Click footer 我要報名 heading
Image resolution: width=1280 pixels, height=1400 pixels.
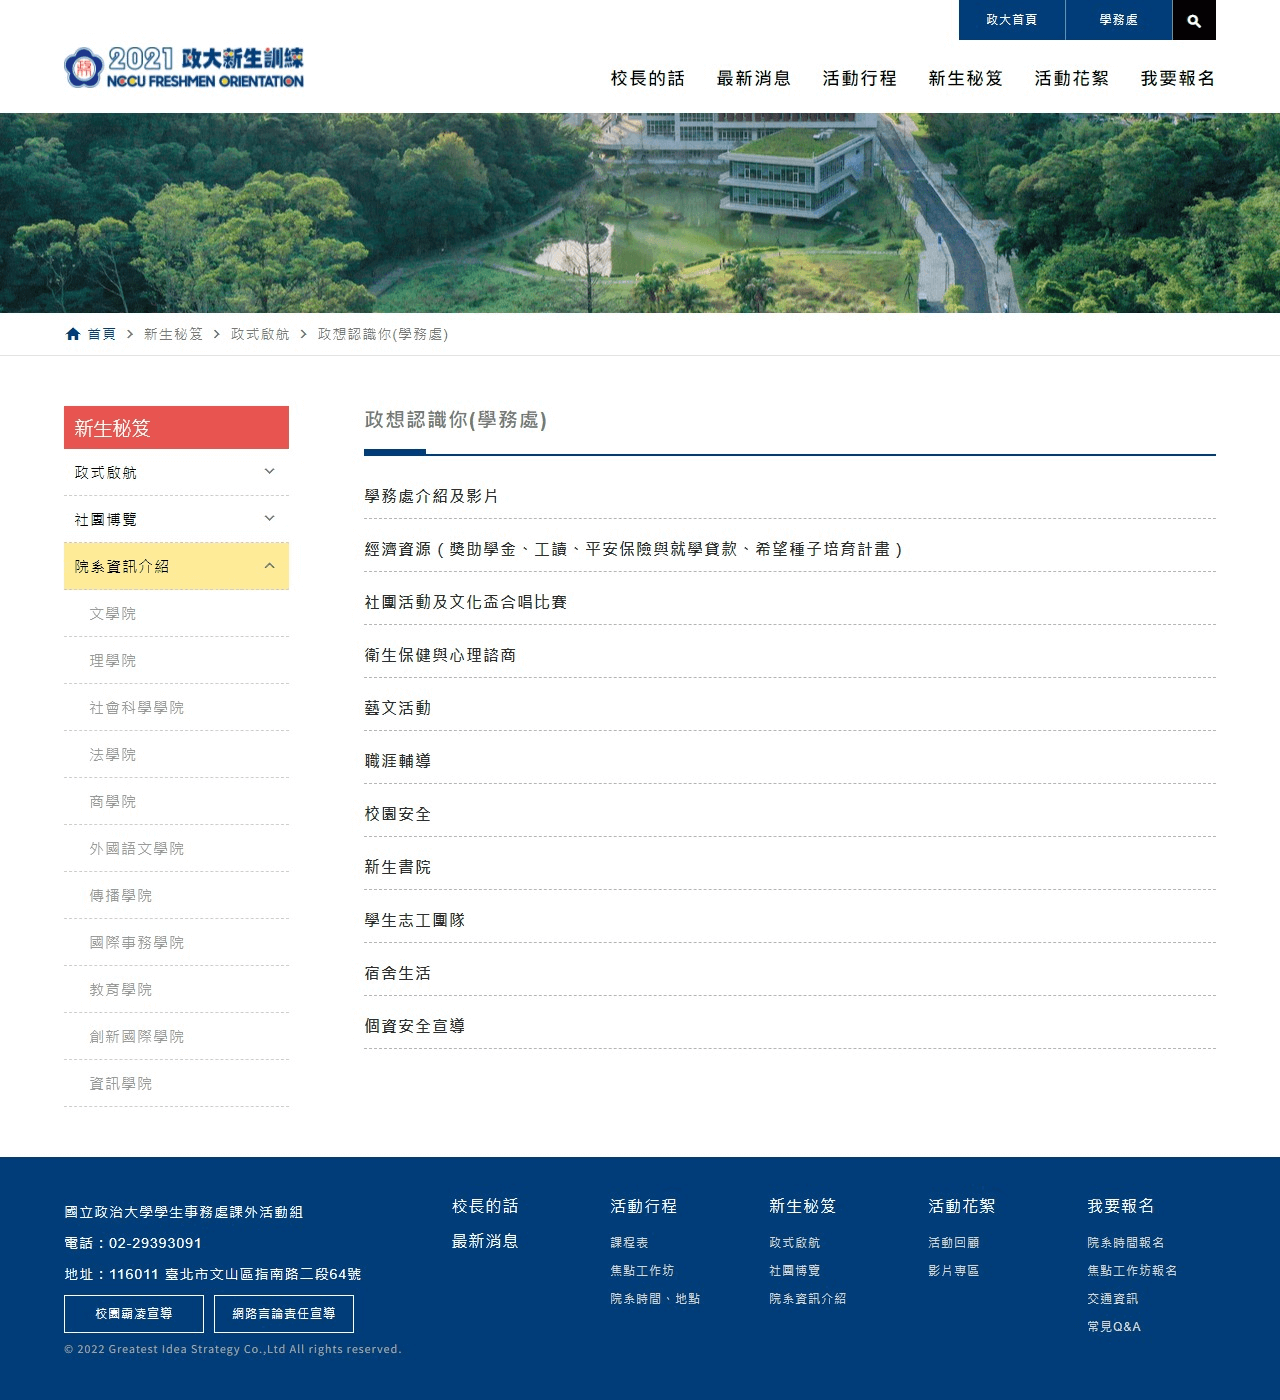tap(1121, 1206)
